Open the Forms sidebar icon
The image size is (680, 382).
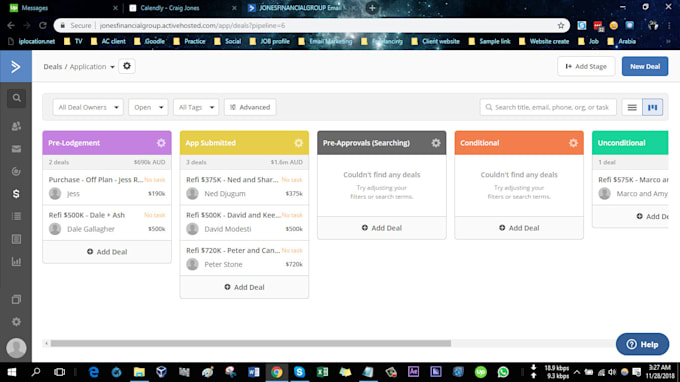16,239
